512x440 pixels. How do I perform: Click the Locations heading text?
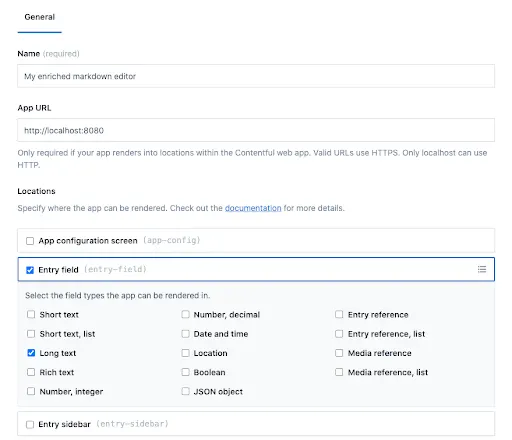36,191
